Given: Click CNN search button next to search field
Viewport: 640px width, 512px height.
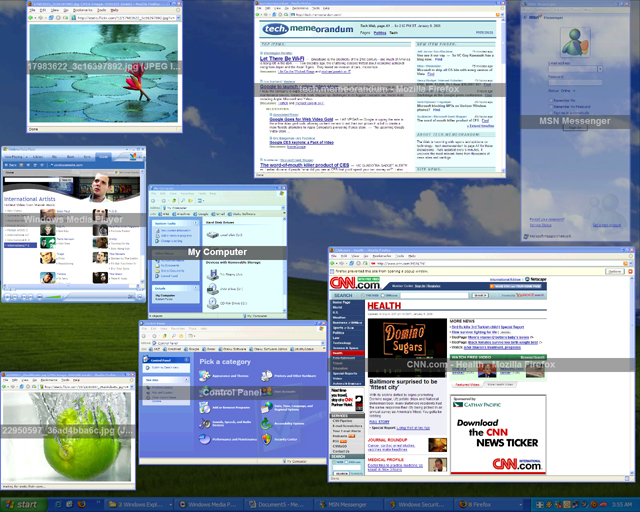Looking at the screenshot, I should point(480,295).
